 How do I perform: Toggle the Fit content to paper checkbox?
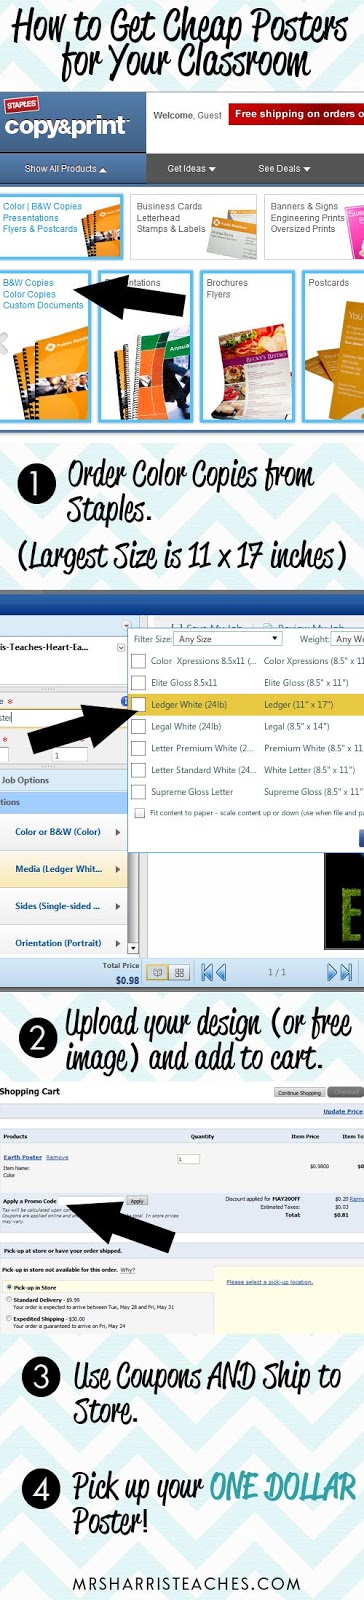tap(139, 814)
